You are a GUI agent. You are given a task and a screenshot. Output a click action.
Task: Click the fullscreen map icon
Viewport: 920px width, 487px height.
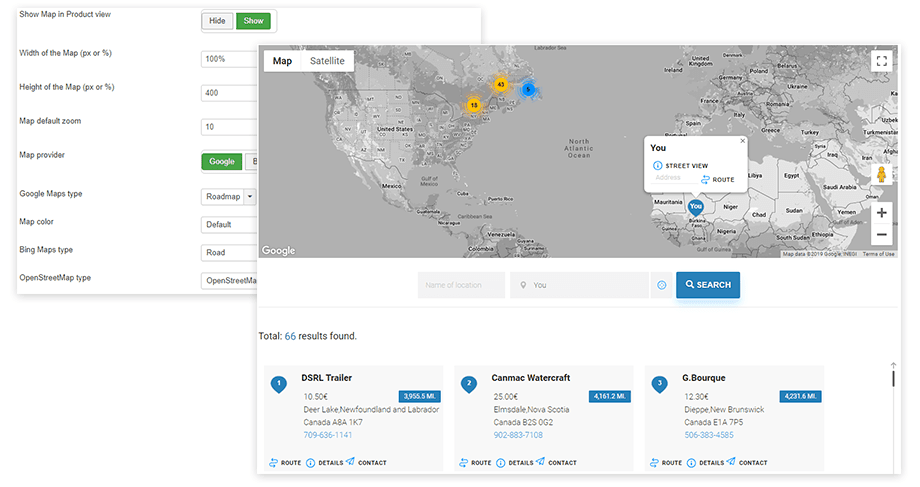881,61
